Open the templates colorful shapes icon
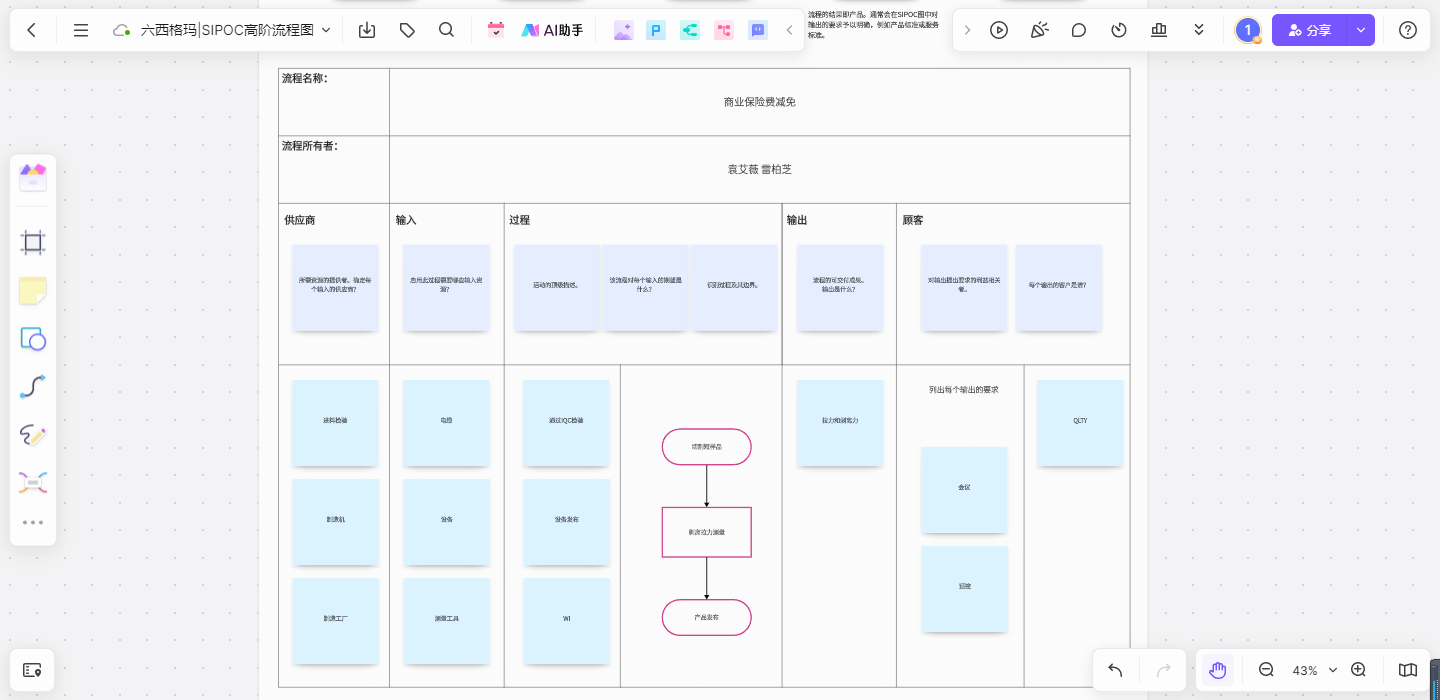The image size is (1440, 700). pos(33,178)
